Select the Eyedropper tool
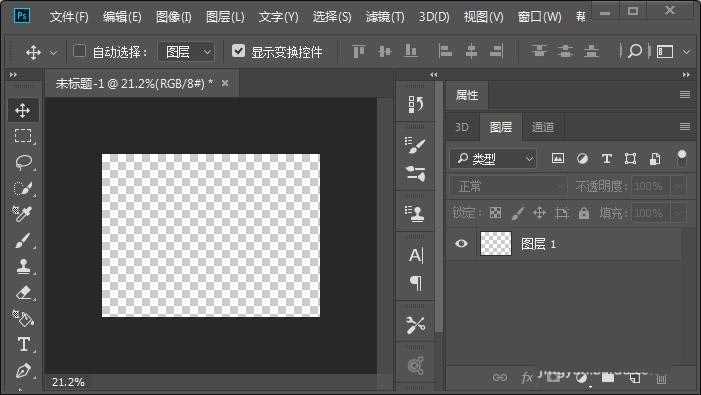This screenshot has width=701, height=395. [x=22, y=214]
